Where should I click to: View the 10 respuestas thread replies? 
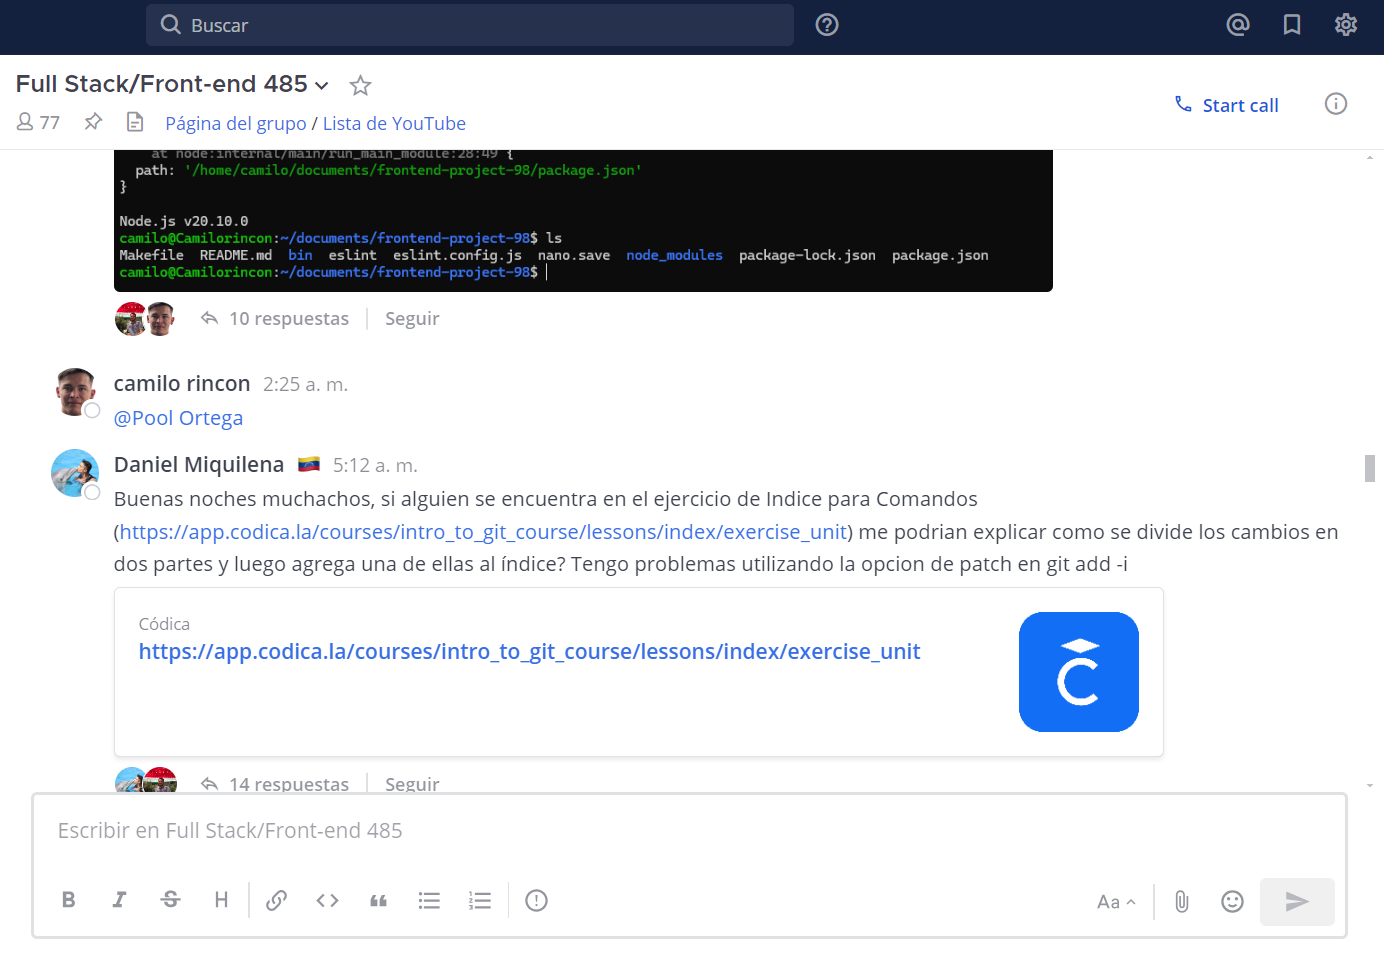coord(288,319)
